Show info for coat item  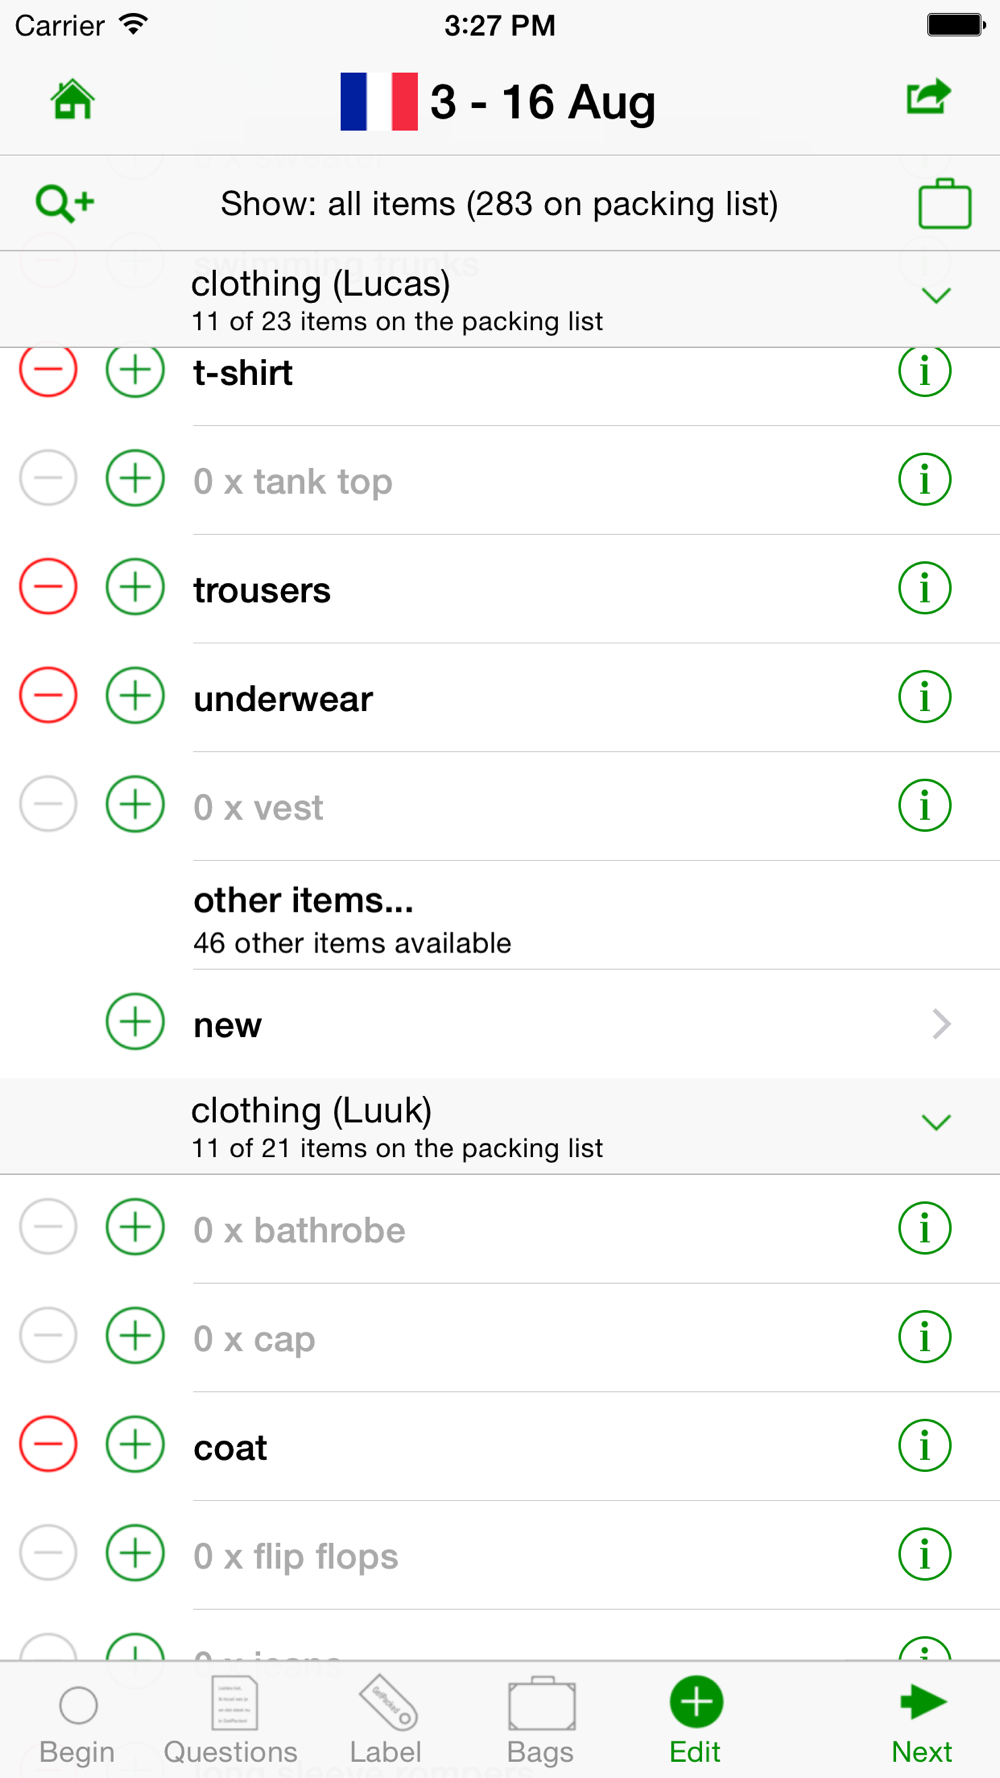pos(924,1445)
